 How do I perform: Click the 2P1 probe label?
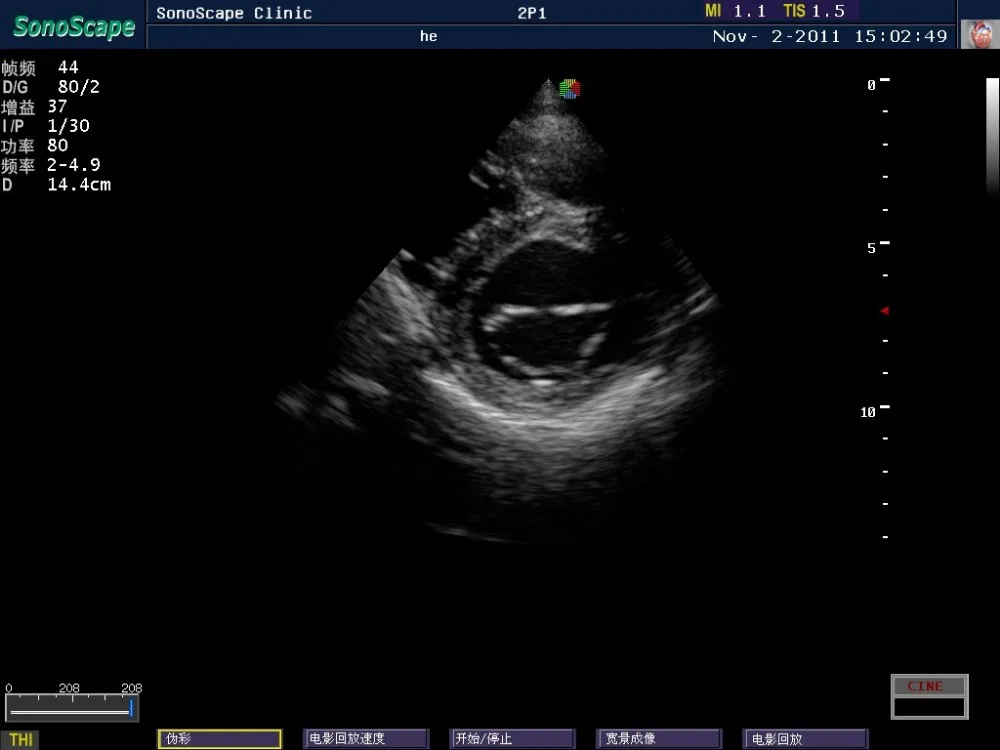pyautogui.click(x=531, y=13)
